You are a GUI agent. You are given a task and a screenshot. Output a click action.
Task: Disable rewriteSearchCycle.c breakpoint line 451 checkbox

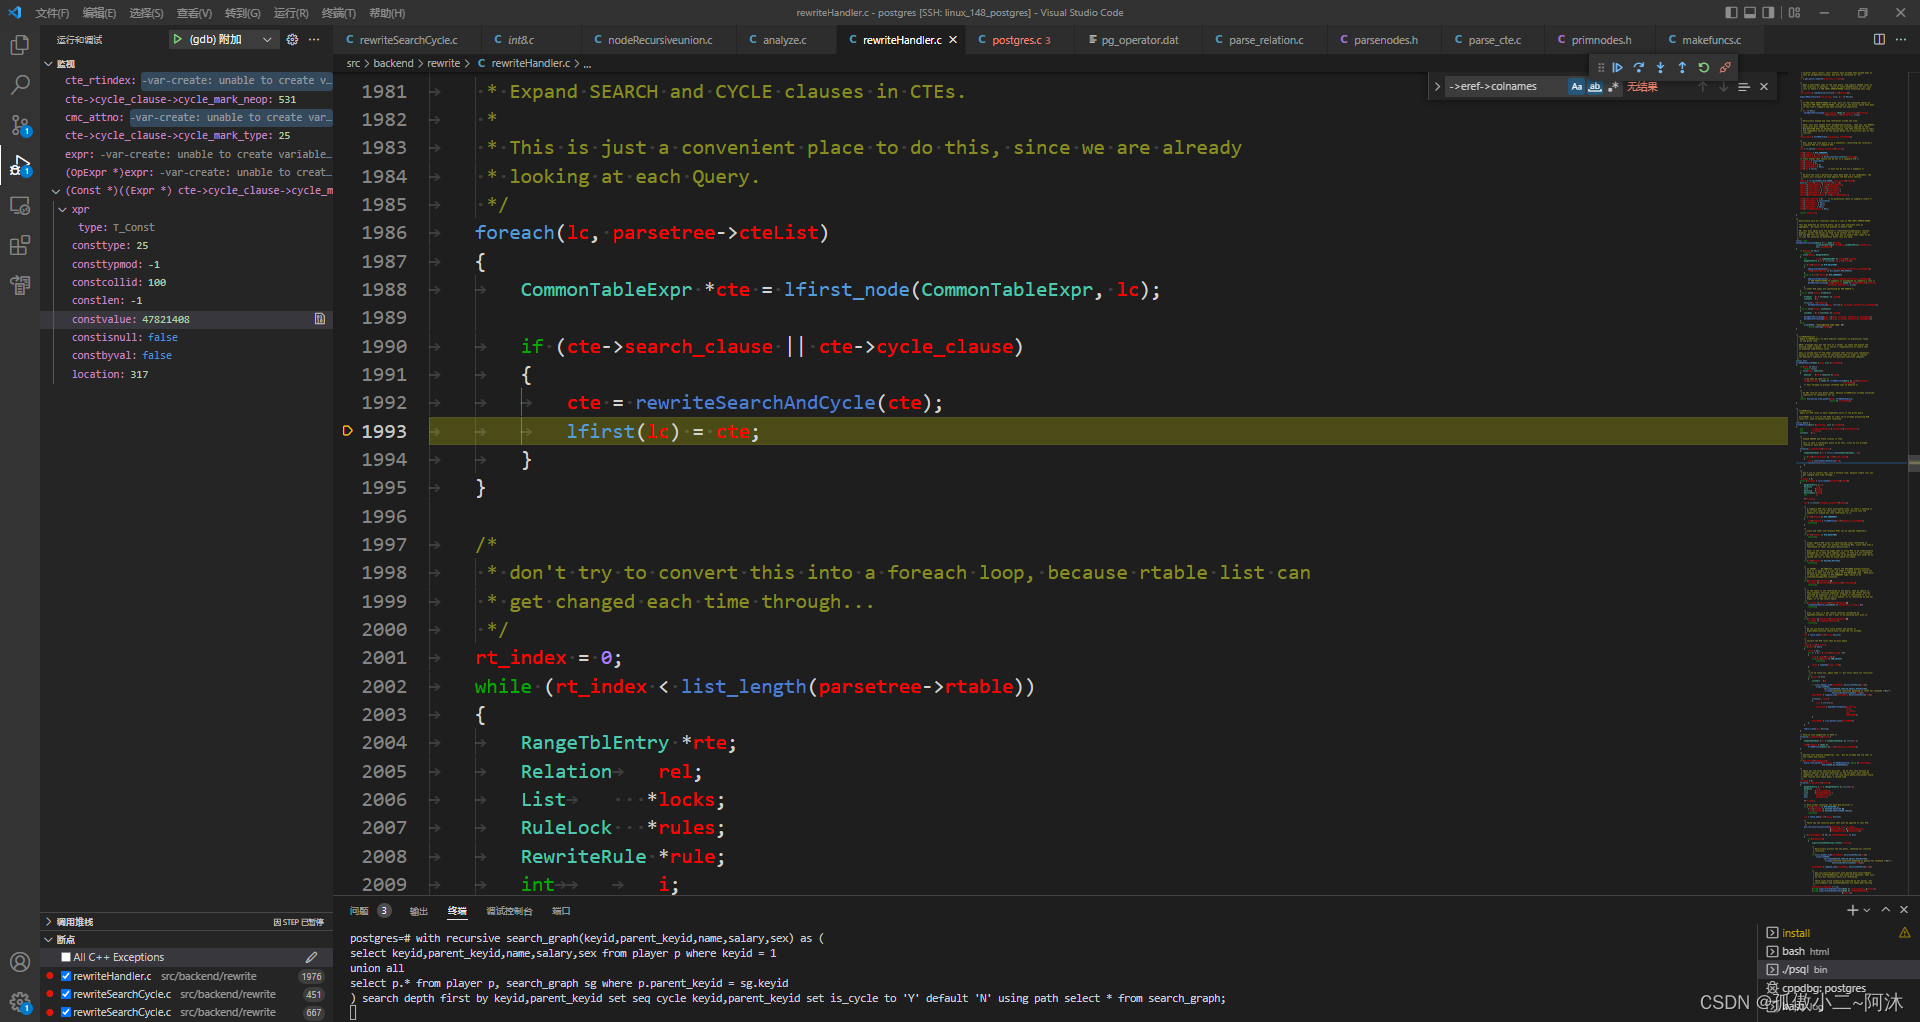coord(66,994)
